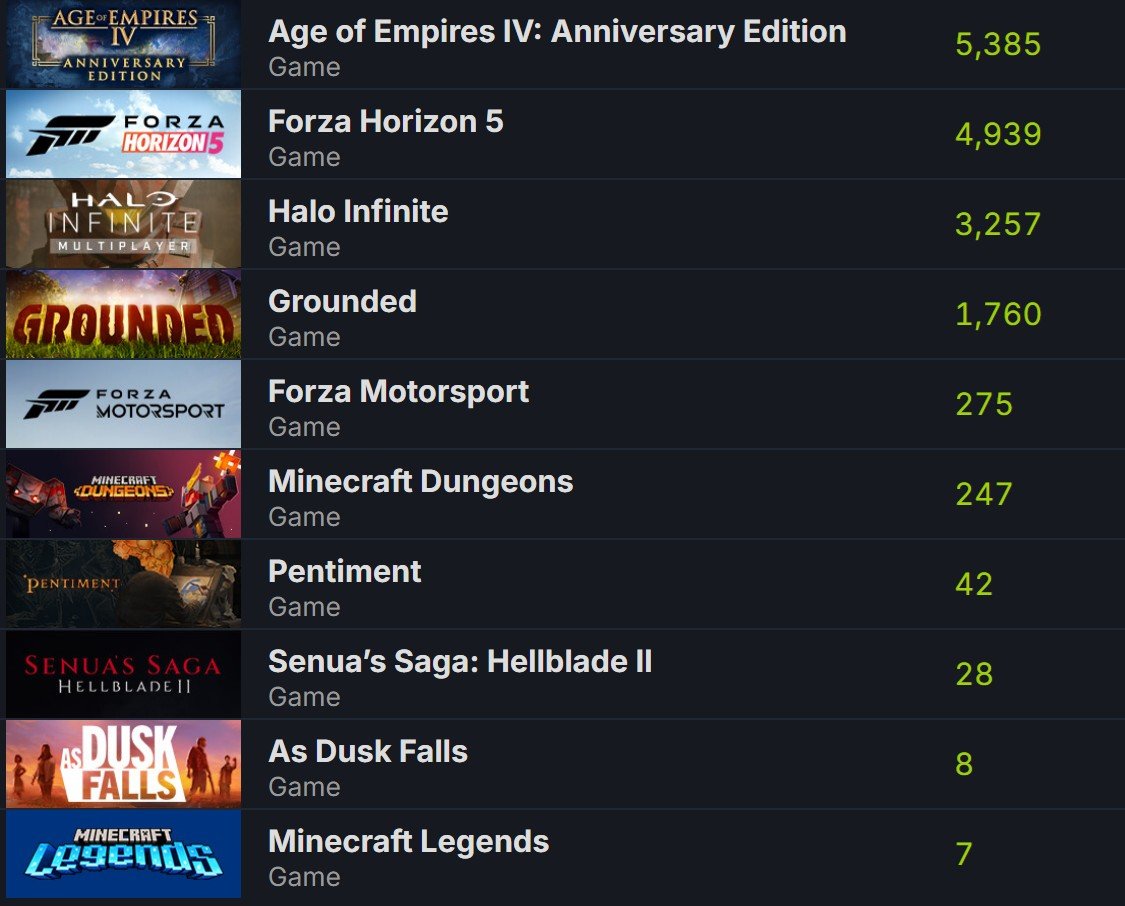Viewport: 1125px width, 906px height.
Task: Click the Forza Horizon 5 cover image
Action: point(123,134)
